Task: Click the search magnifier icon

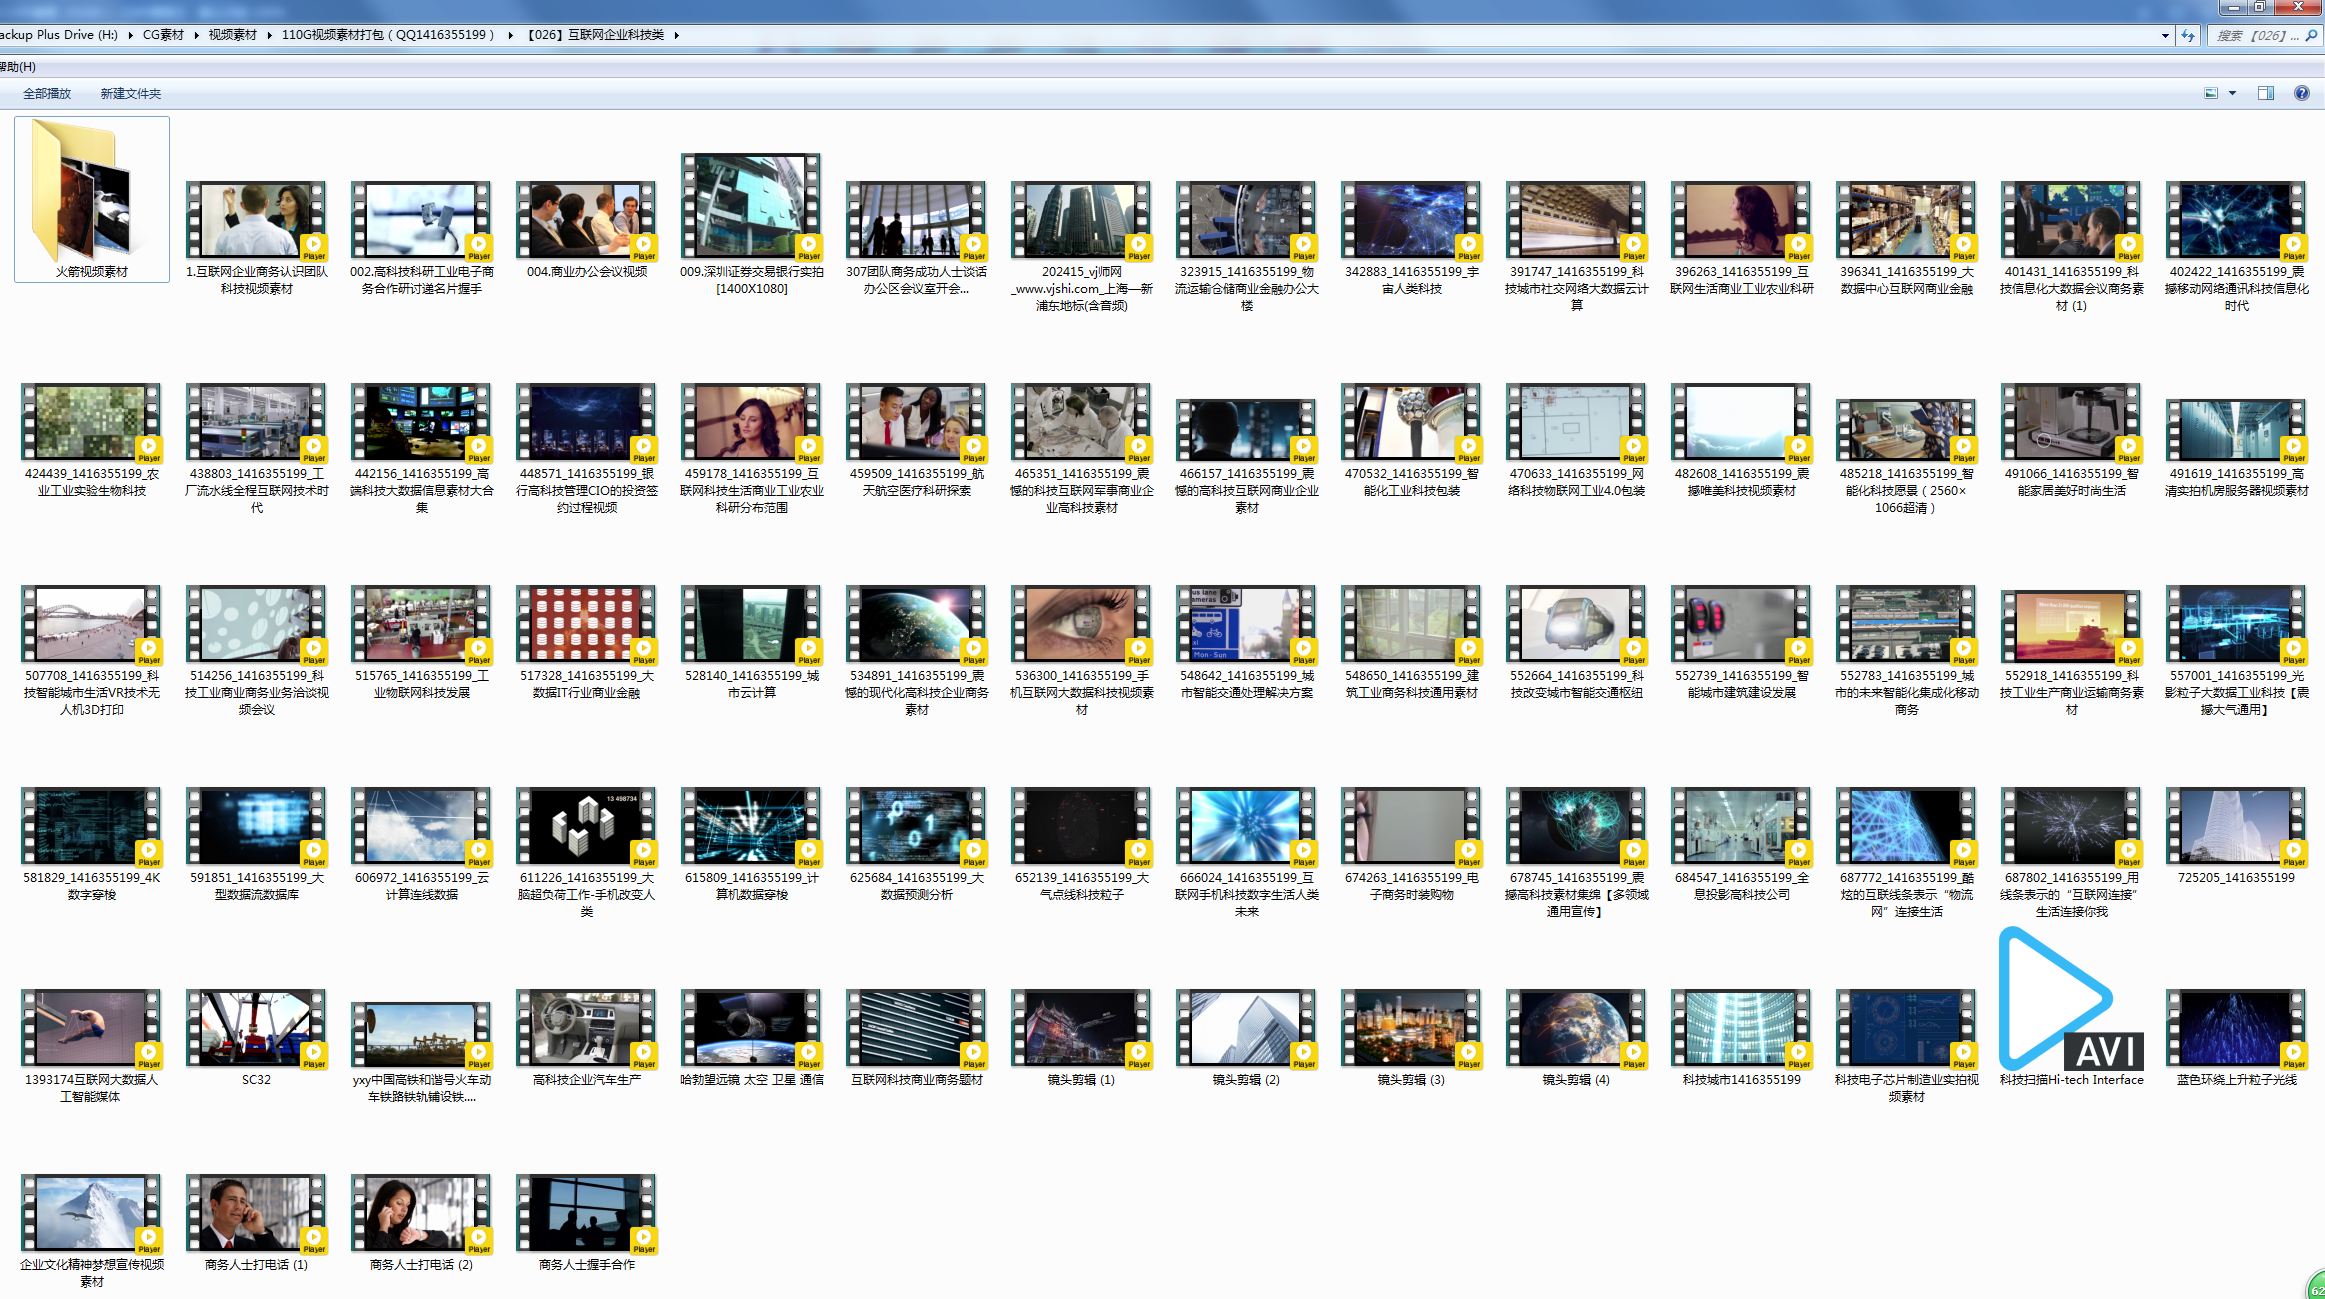Action: tap(2311, 35)
